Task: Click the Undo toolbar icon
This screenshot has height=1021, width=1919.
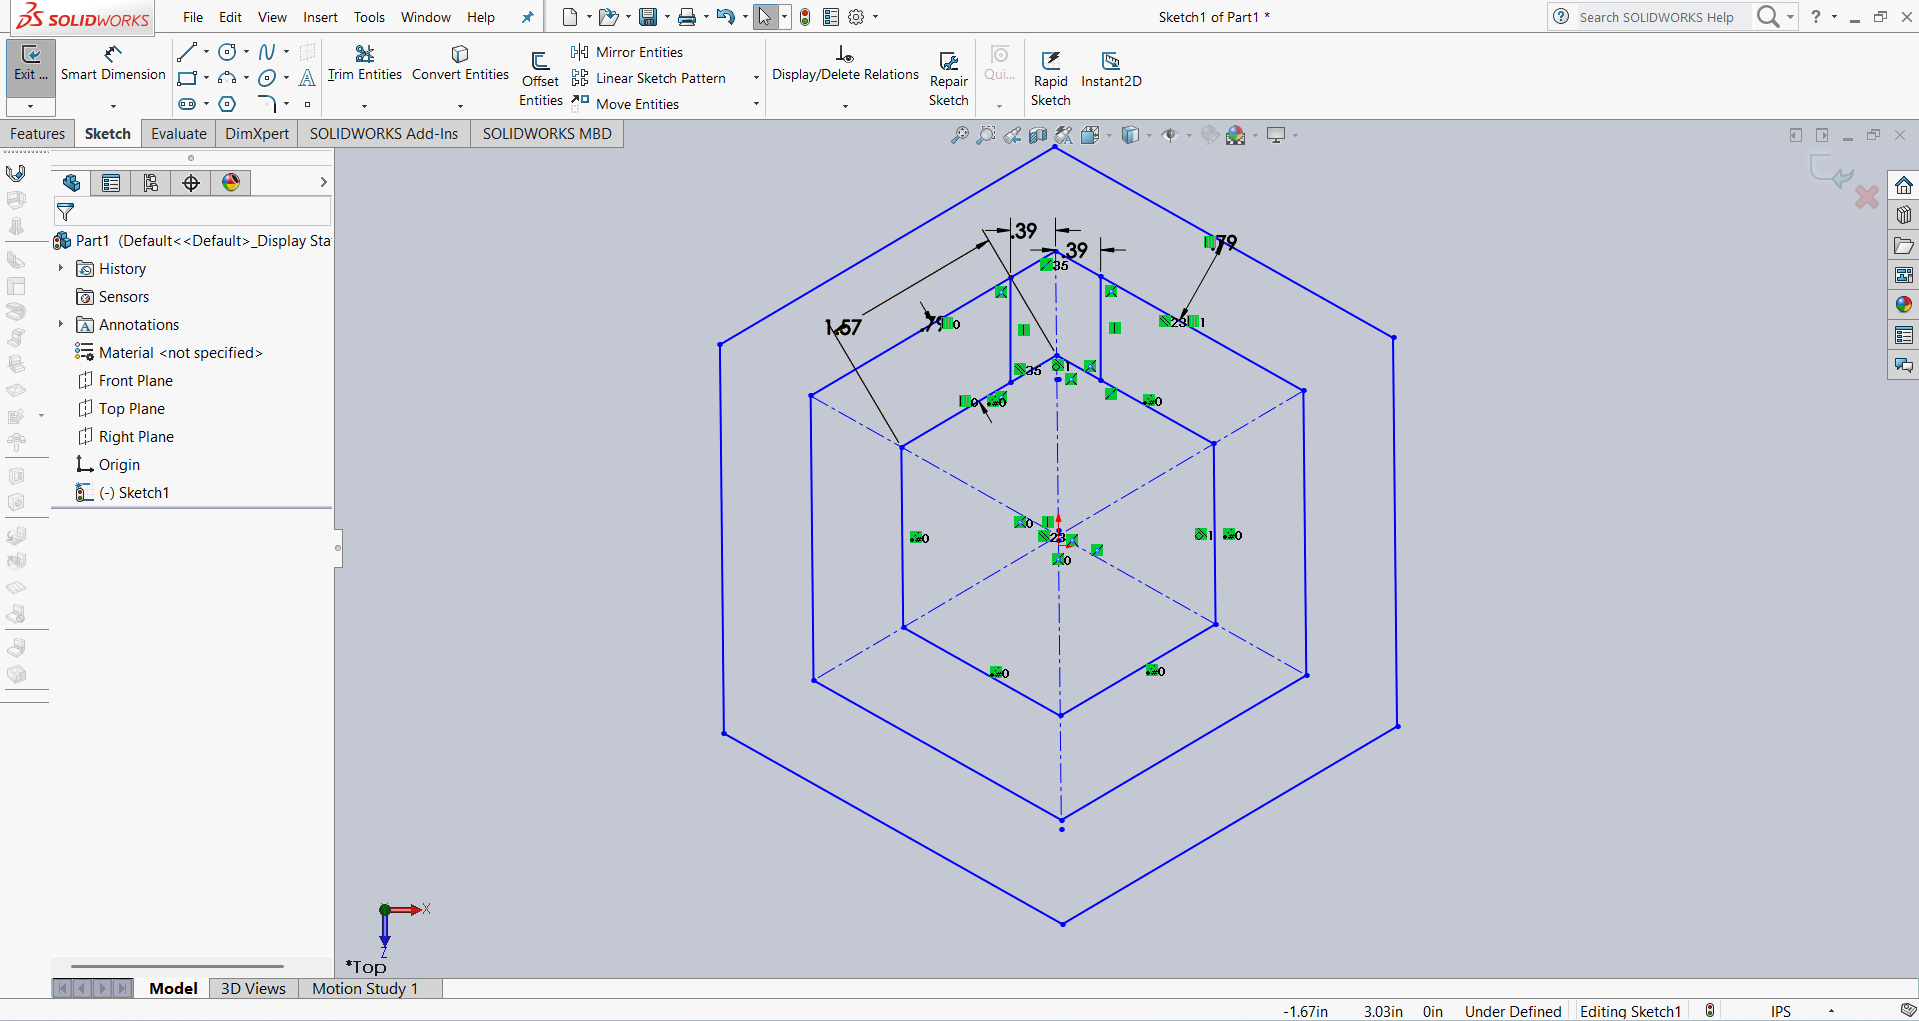Action: [726, 17]
